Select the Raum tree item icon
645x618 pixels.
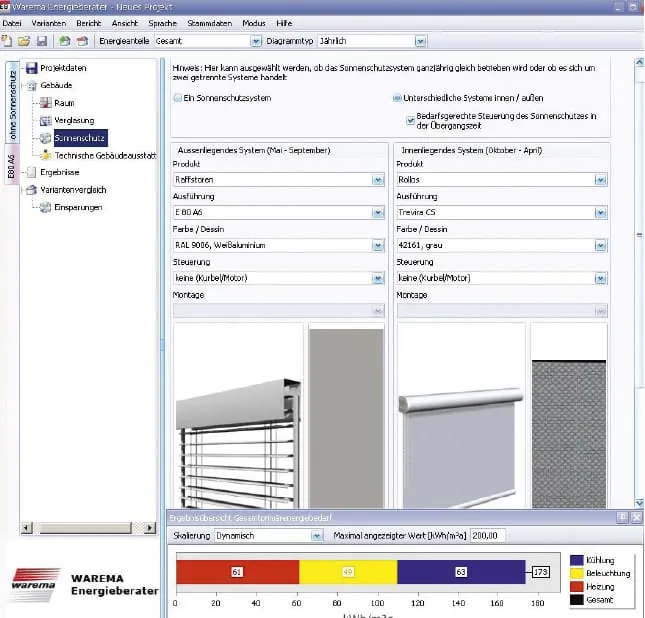[x=45, y=103]
